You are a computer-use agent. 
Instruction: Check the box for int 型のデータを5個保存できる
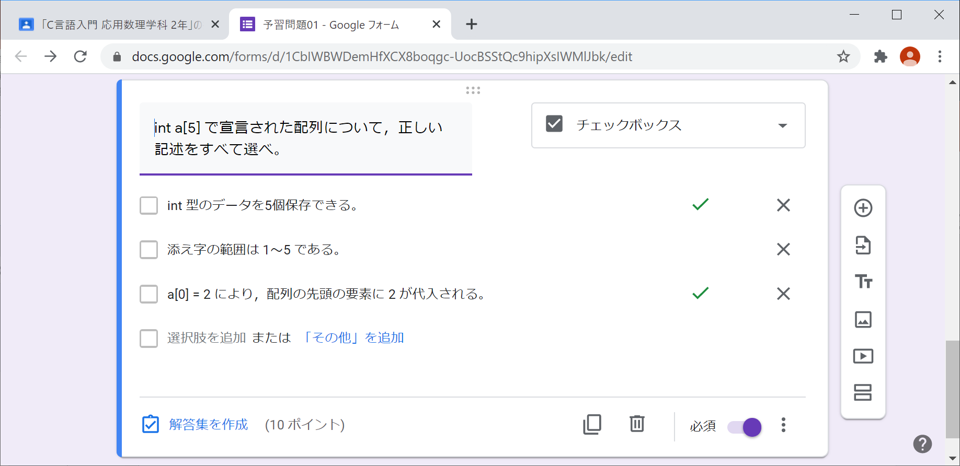pos(149,205)
